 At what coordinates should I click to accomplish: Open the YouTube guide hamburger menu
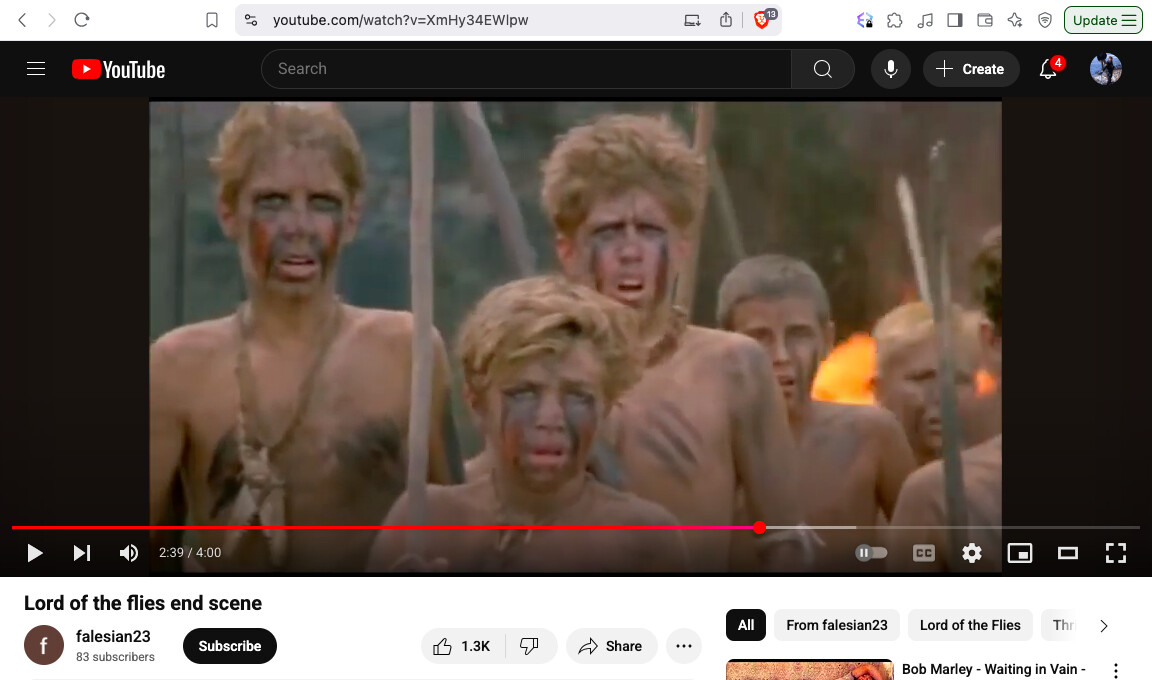(36, 69)
